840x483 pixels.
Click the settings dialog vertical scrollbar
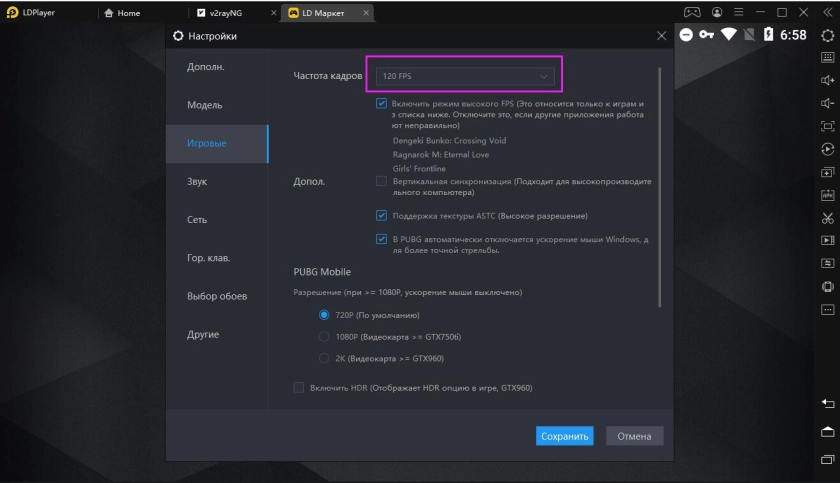659,187
